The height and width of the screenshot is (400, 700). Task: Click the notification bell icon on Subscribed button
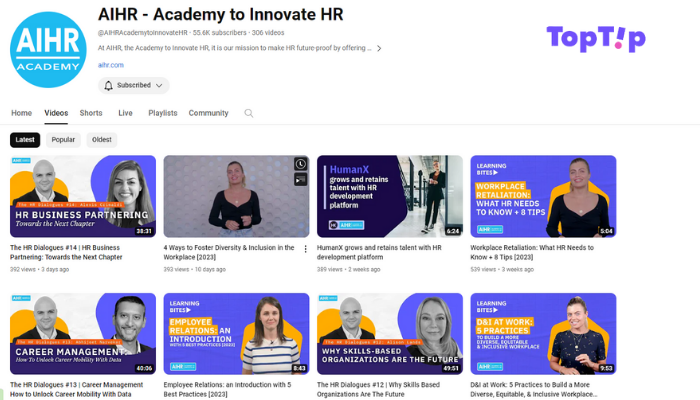pyautogui.click(x=108, y=85)
